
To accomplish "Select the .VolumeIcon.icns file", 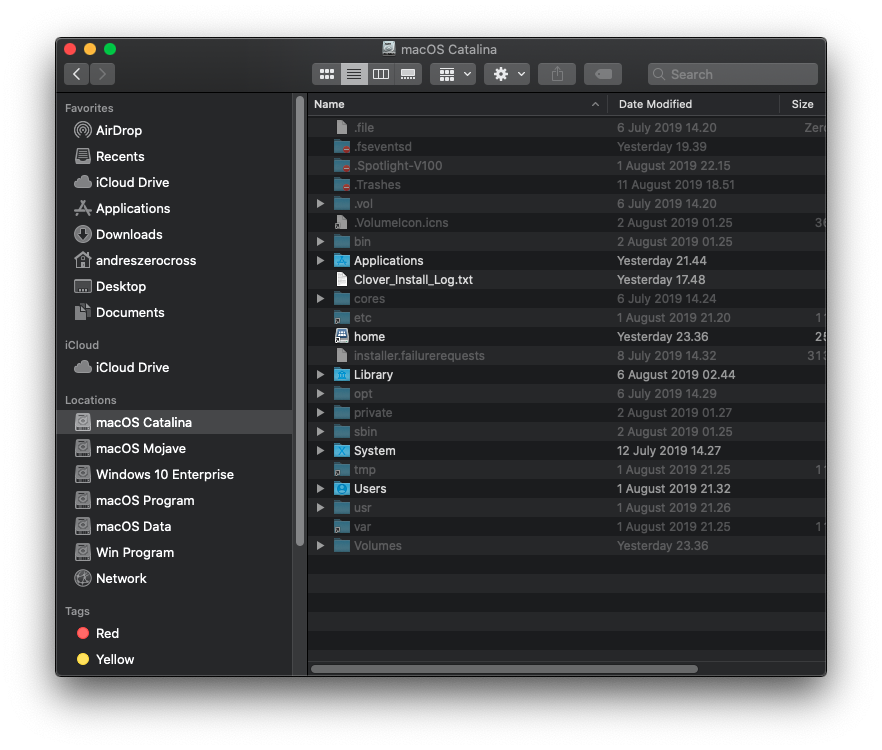I will coord(567,223).
